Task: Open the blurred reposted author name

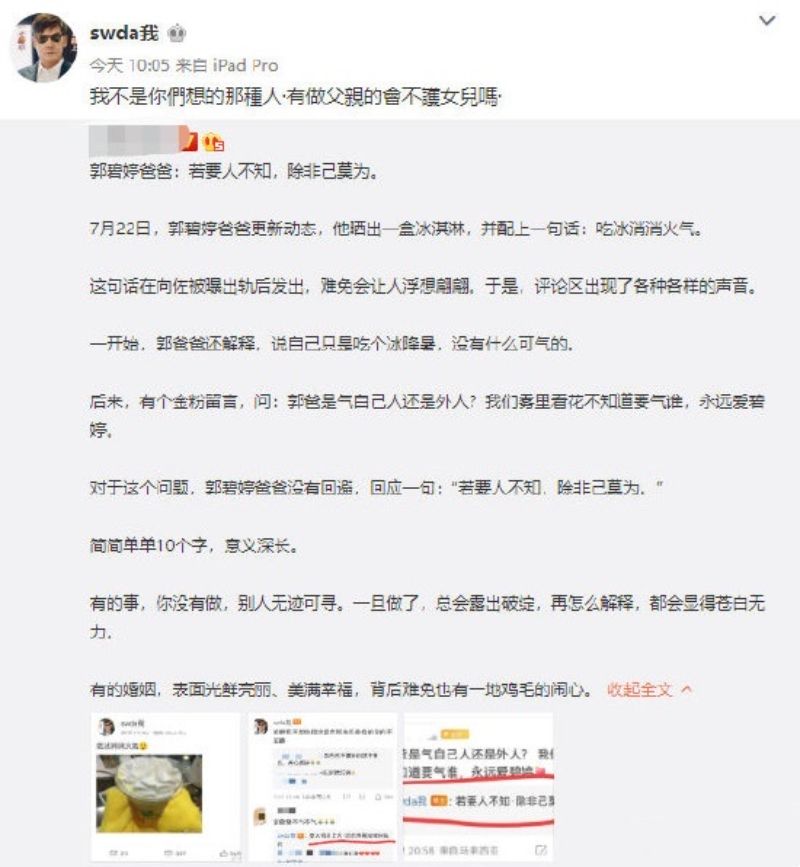Action: click(x=134, y=140)
